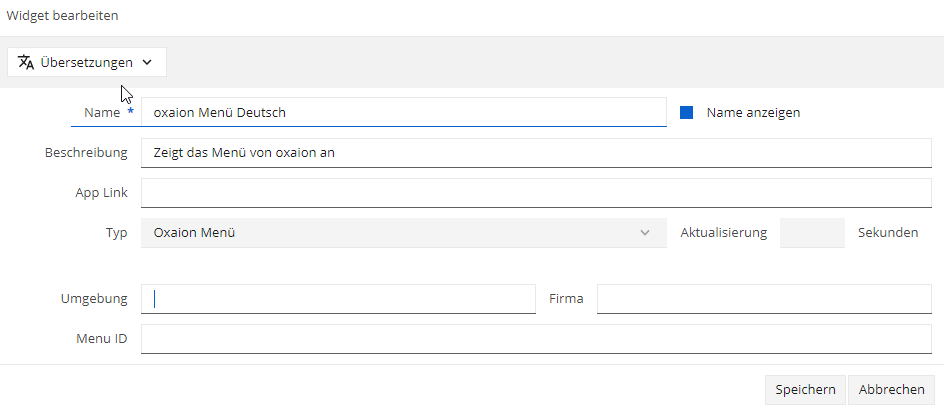
Task: Click the translation language icon
Action: click(x=26, y=62)
